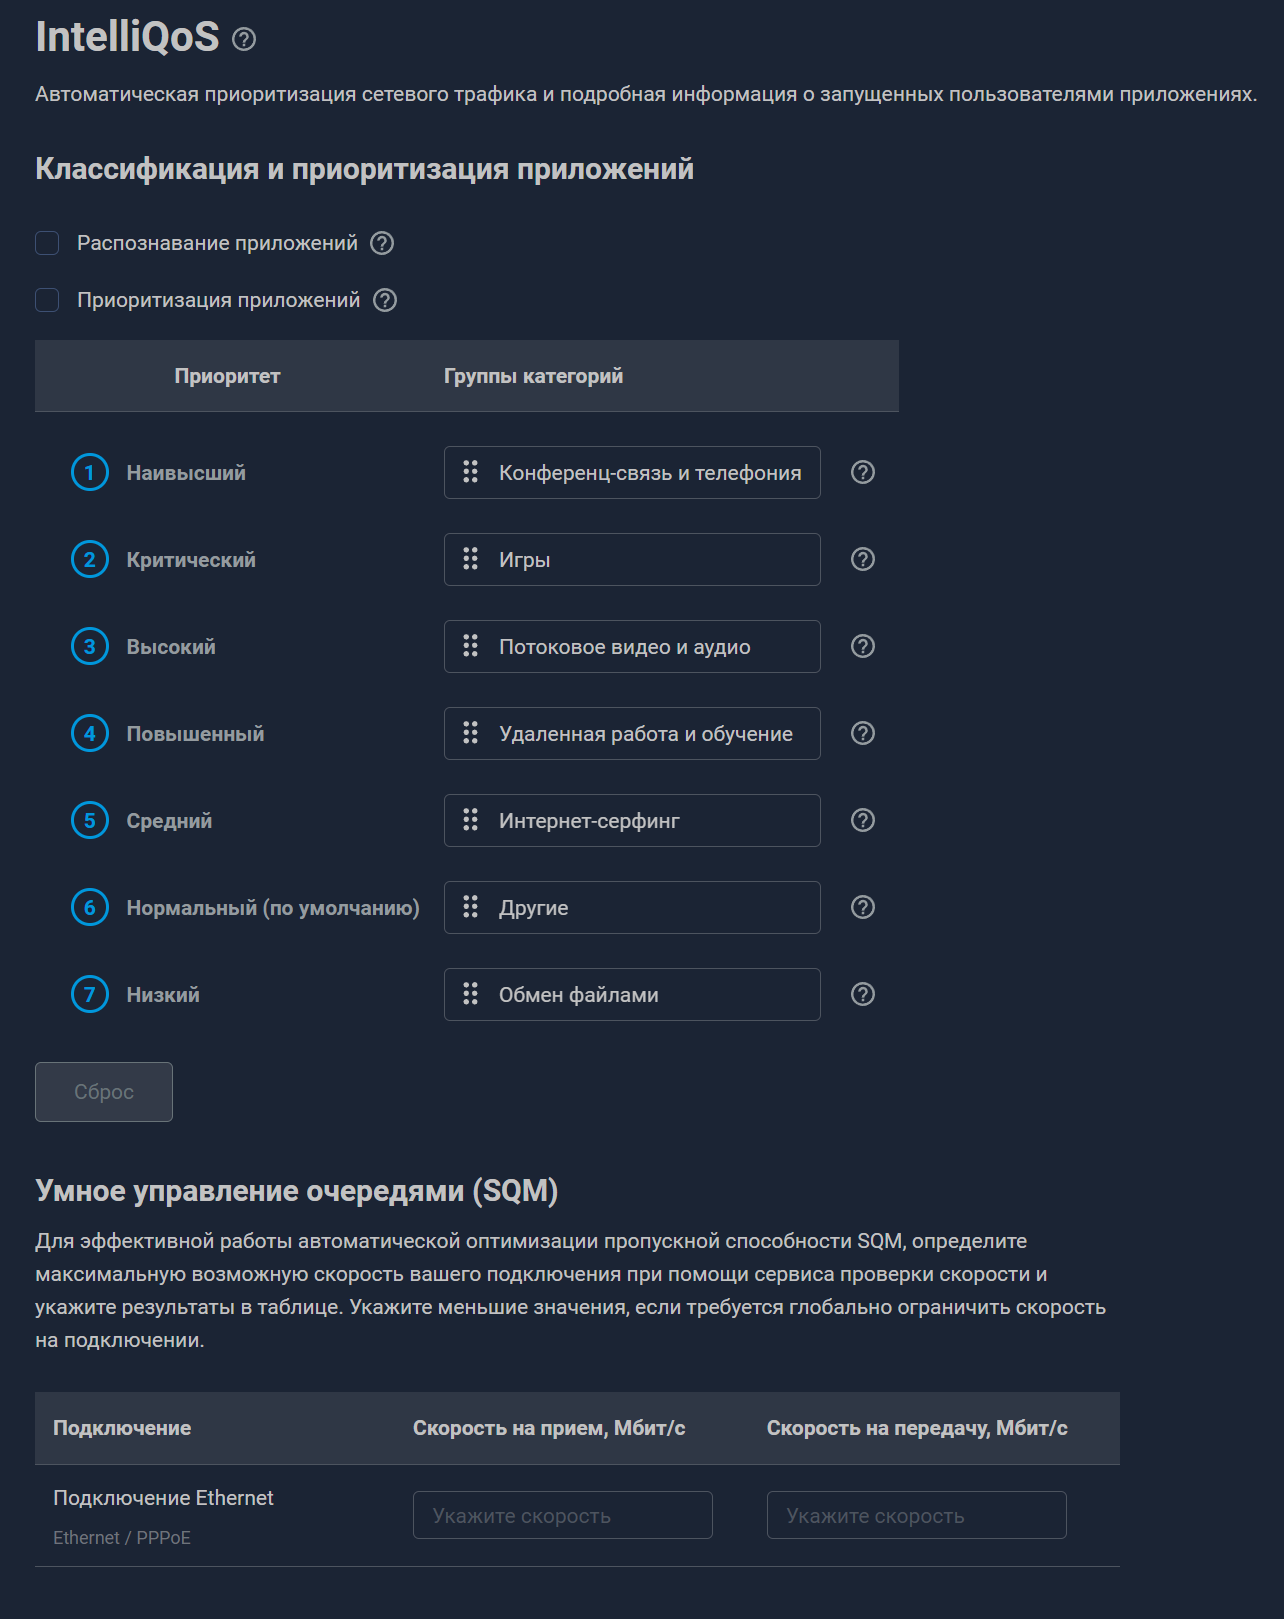The image size is (1284, 1619).
Task: Focus the upload speed input field
Action: 916,1515
